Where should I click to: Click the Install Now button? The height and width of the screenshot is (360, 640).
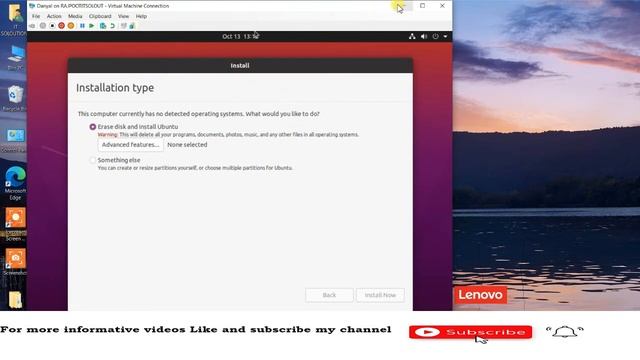(380, 295)
